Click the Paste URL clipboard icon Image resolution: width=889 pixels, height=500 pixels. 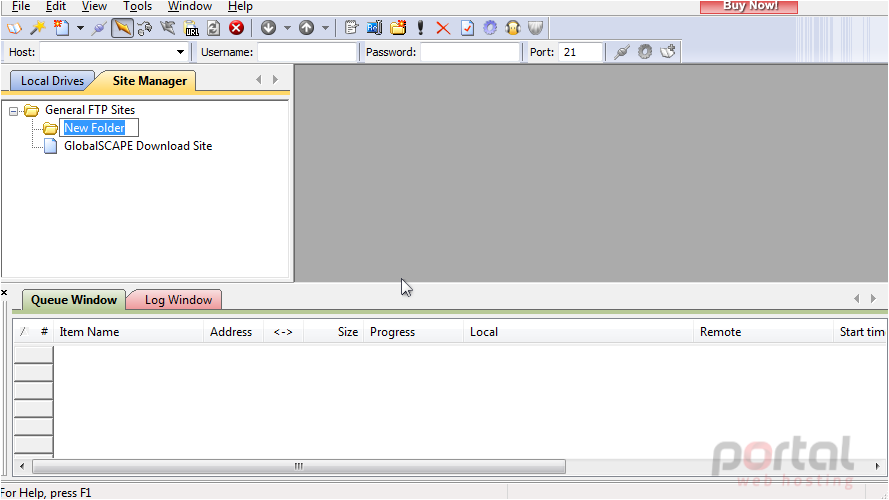click(192, 28)
